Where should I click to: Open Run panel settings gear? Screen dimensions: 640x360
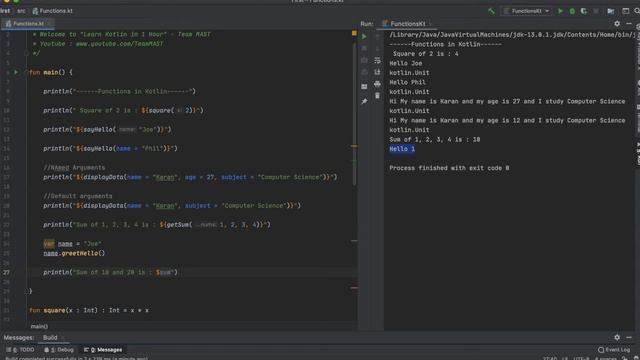pos(617,24)
